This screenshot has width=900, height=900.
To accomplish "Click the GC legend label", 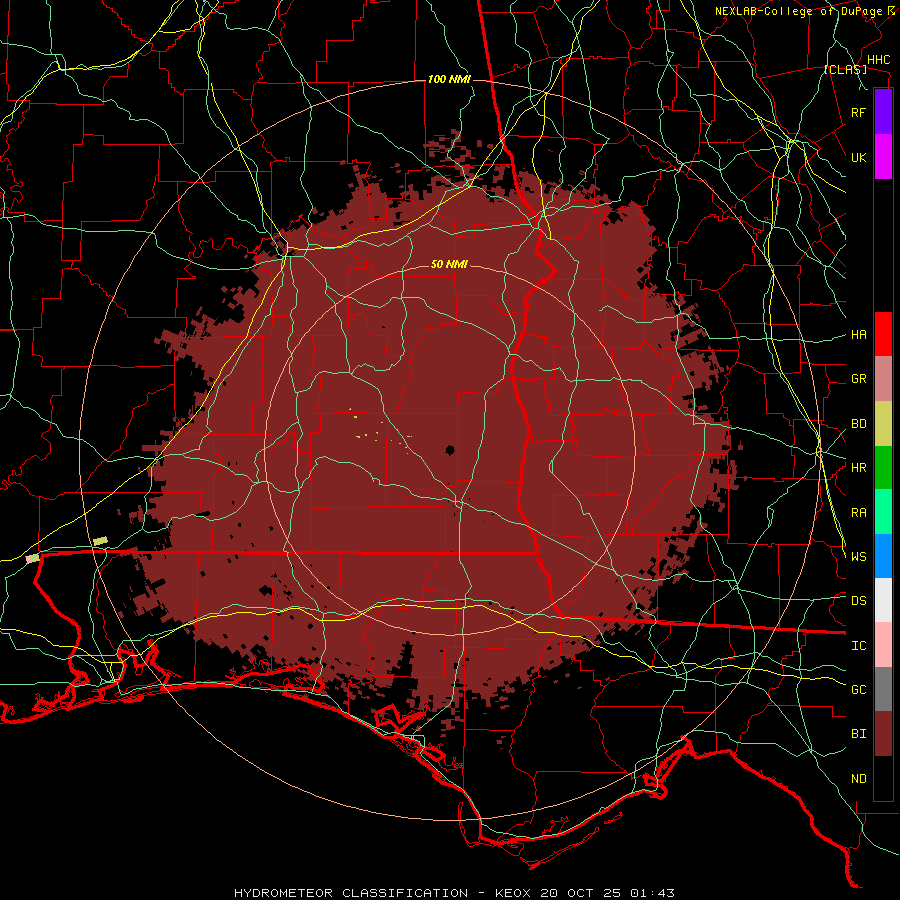I will click(x=858, y=690).
